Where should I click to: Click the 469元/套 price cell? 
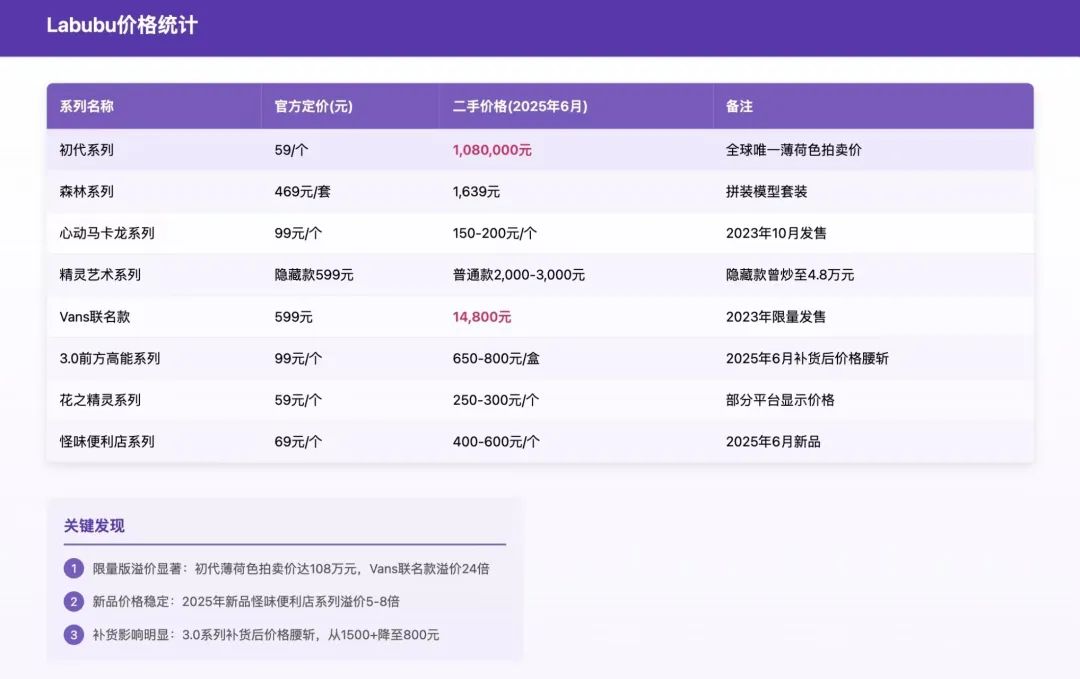pos(302,191)
